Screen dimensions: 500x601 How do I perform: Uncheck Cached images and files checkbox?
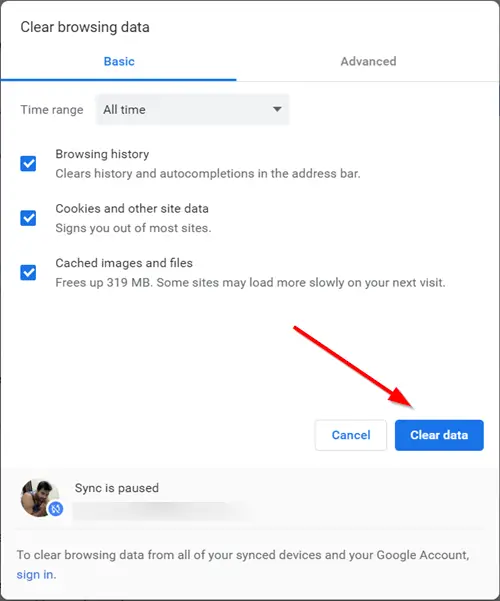[28, 273]
